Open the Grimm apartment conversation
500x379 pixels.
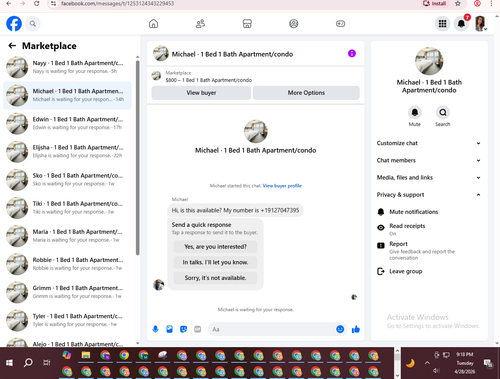67,292
